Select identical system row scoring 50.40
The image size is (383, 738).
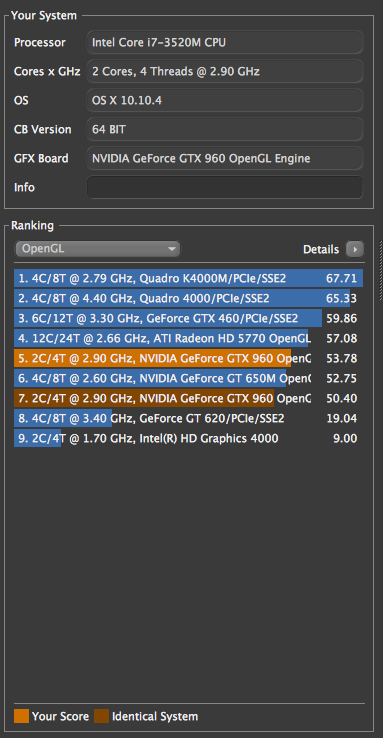click(x=188, y=398)
